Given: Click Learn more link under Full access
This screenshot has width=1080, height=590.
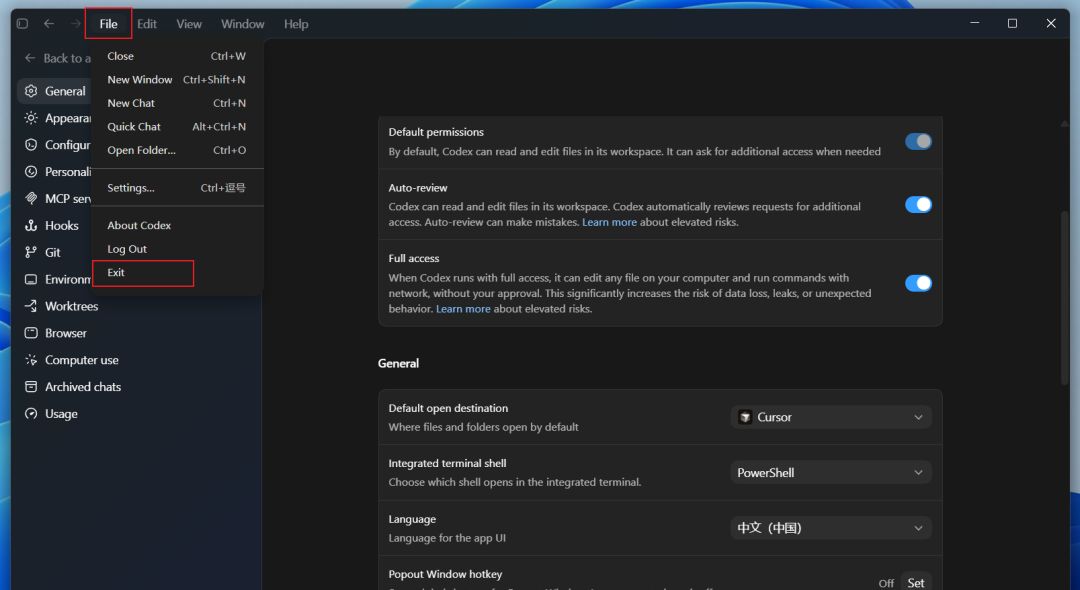Looking at the screenshot, I should (463, 308).
